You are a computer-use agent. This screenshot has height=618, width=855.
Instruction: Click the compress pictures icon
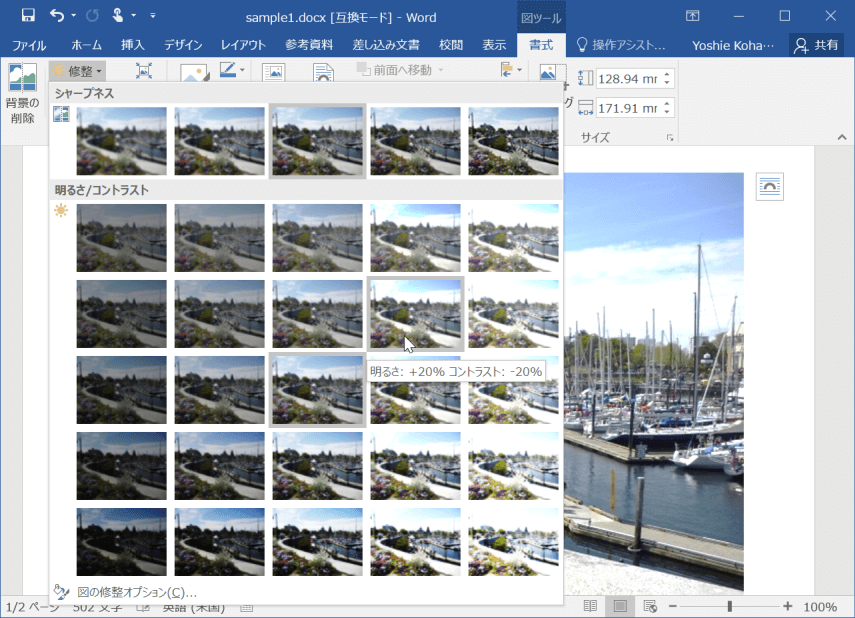(x=143, y=71)
